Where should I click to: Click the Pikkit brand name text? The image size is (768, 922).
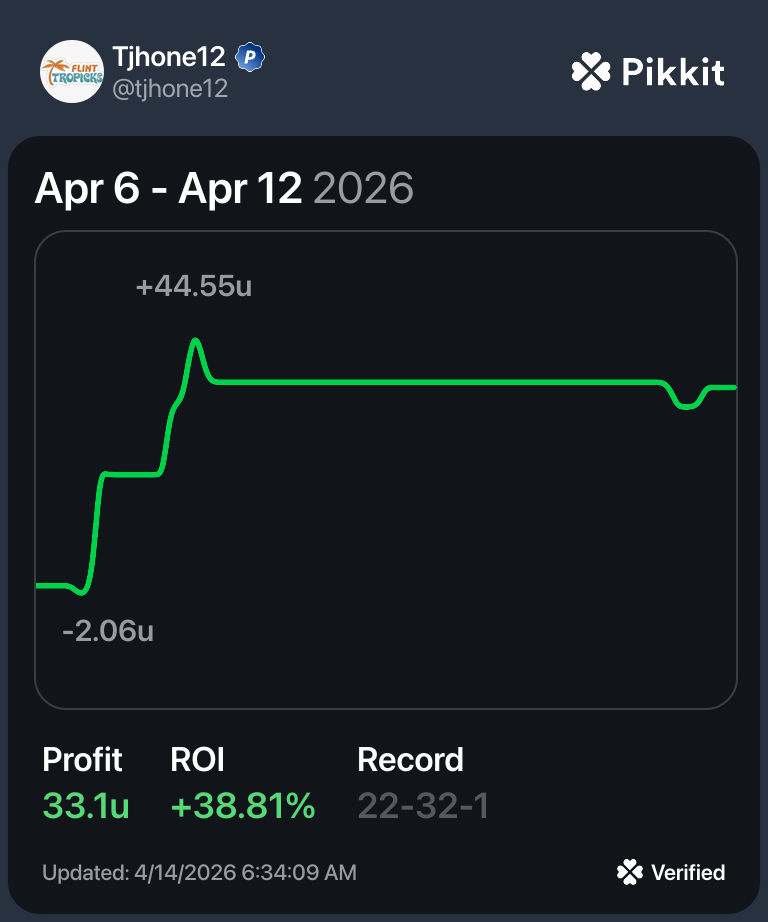[x=672, y=72]
